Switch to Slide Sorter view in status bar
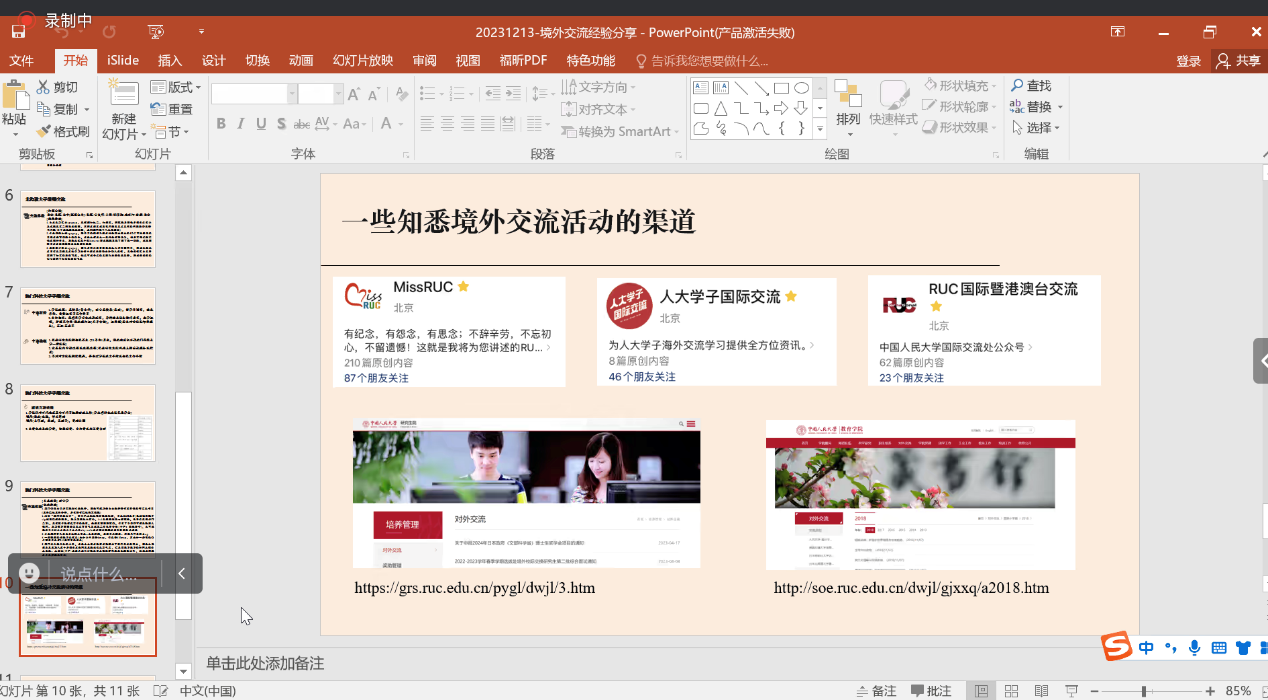1268x700 pixels. (1012, 691)
